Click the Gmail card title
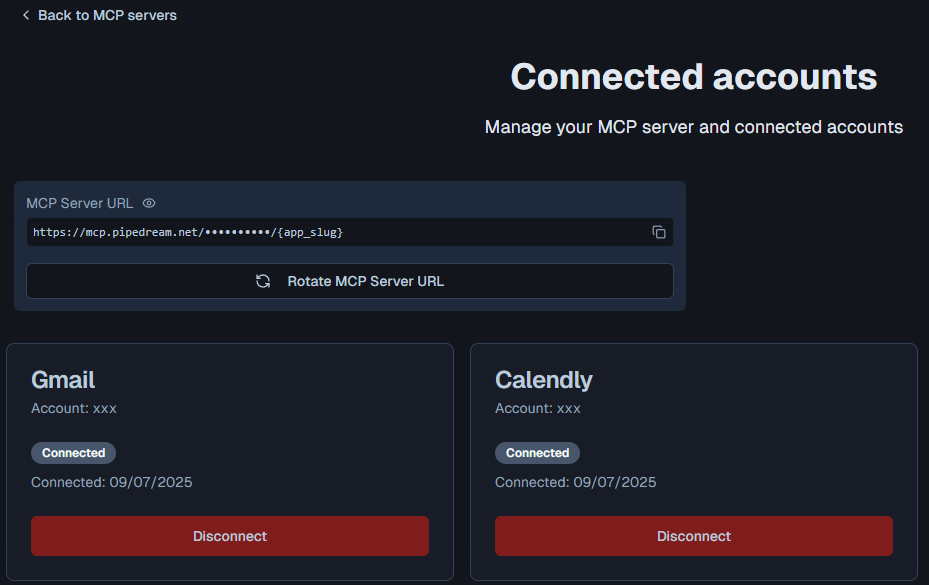This screenshot has width=929, height=585. pyautogui.click(x=63, y=380)
